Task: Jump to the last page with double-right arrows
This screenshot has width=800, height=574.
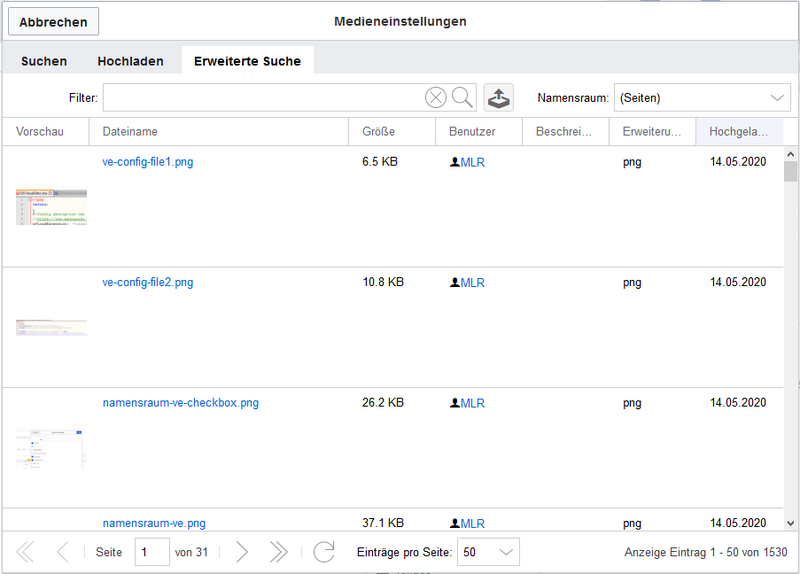Action: point(279,552)
